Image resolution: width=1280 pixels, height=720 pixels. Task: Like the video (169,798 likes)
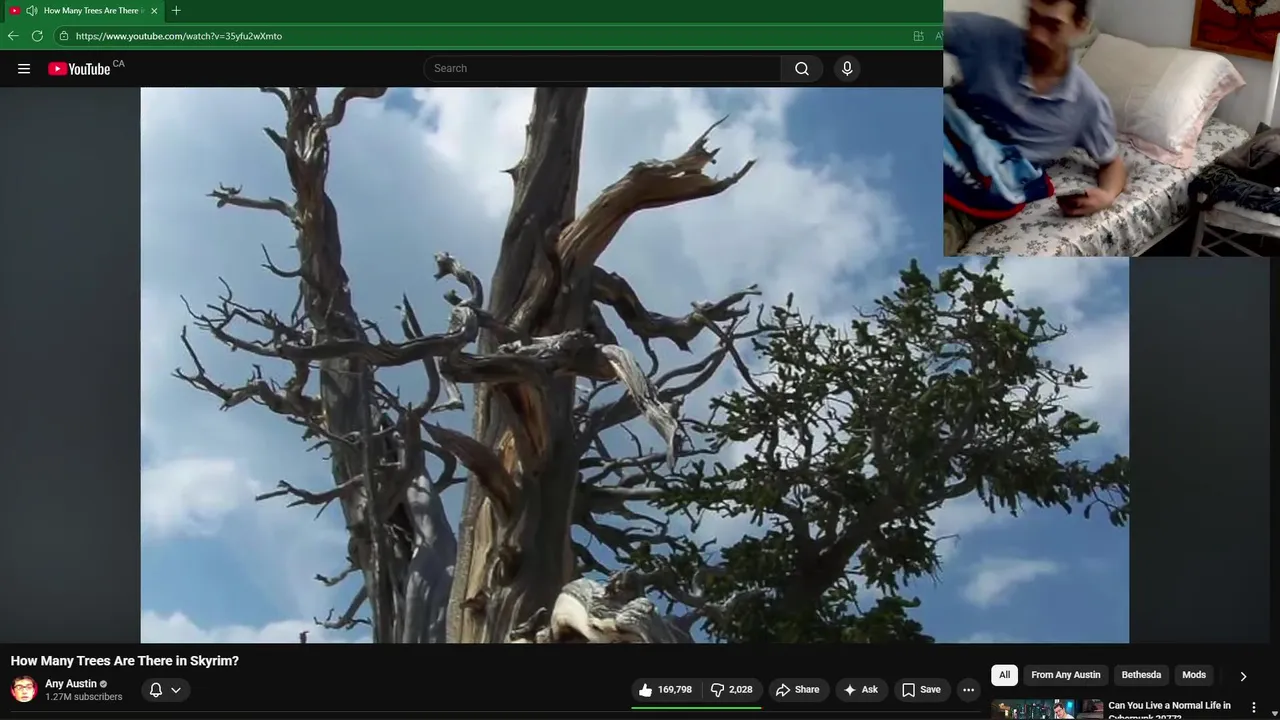(665, 690)
